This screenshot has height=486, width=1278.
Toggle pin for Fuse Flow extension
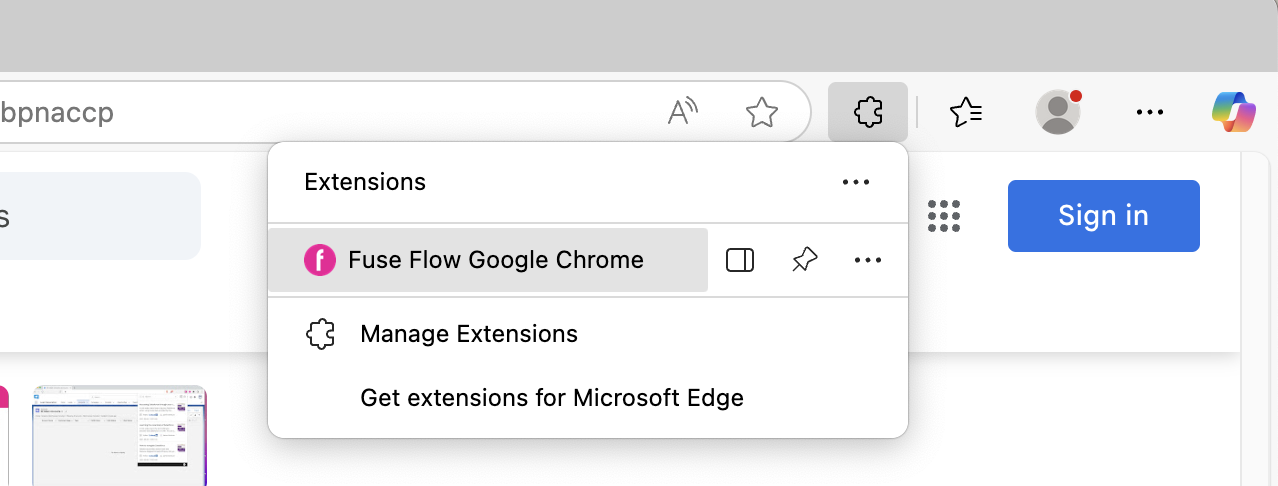point(804,261)
